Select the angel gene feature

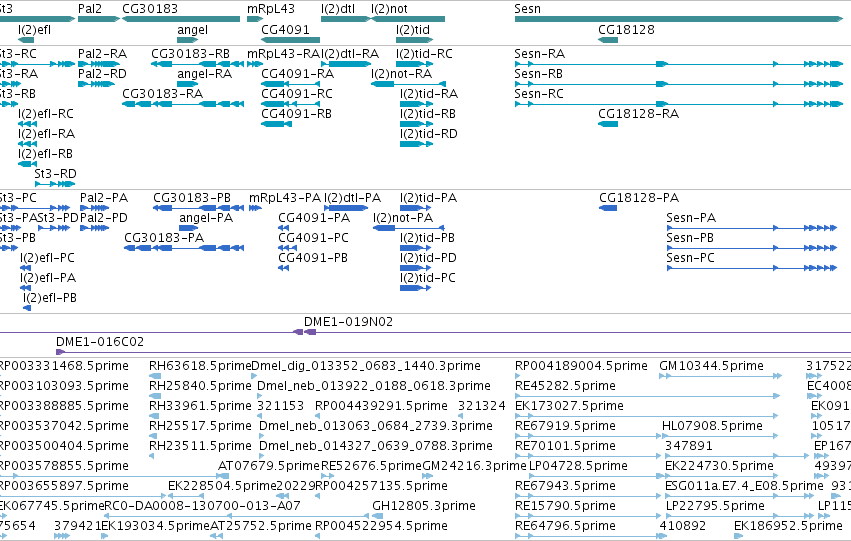[188, 40]
